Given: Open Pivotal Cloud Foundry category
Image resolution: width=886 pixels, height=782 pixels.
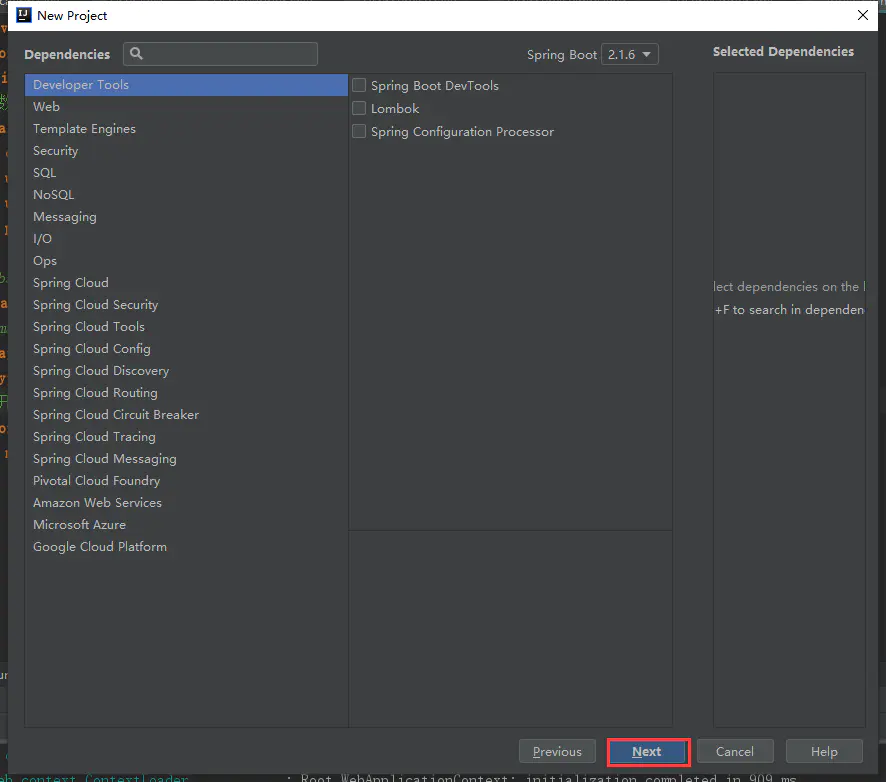Looking at the screenshot, I should coord(186,481).
